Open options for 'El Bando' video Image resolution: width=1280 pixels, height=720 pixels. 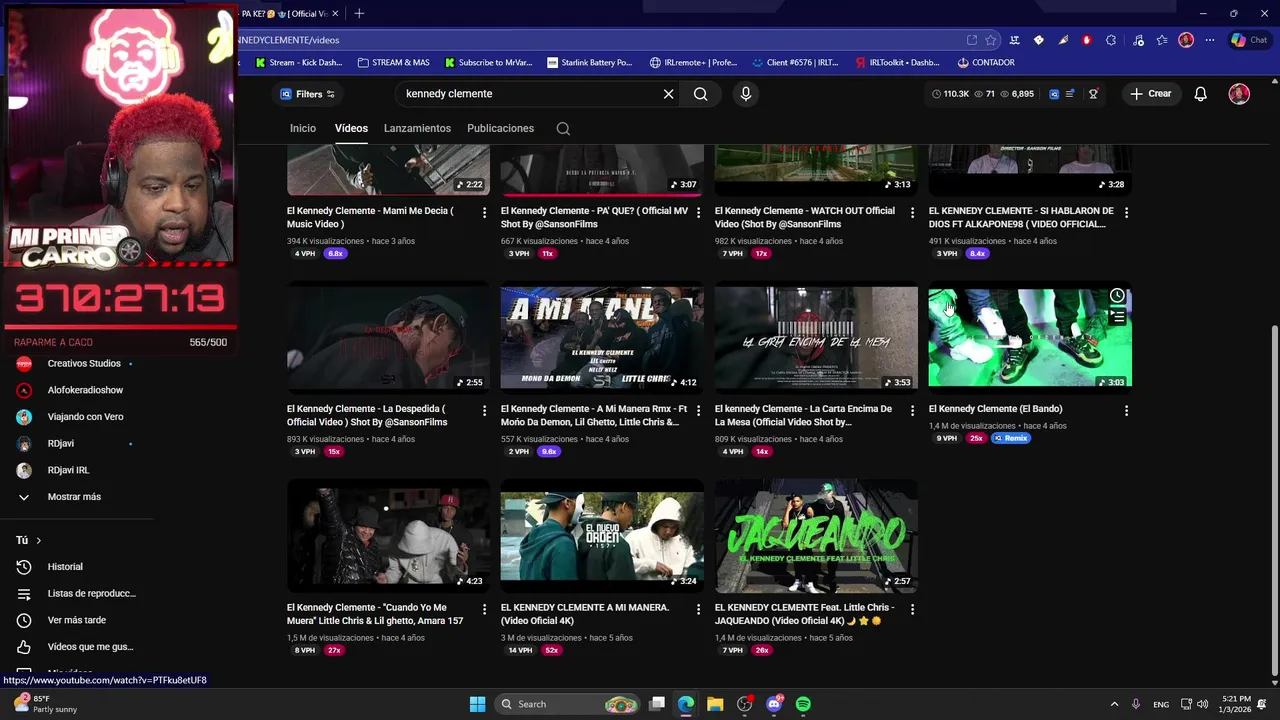pos(1126,410)
